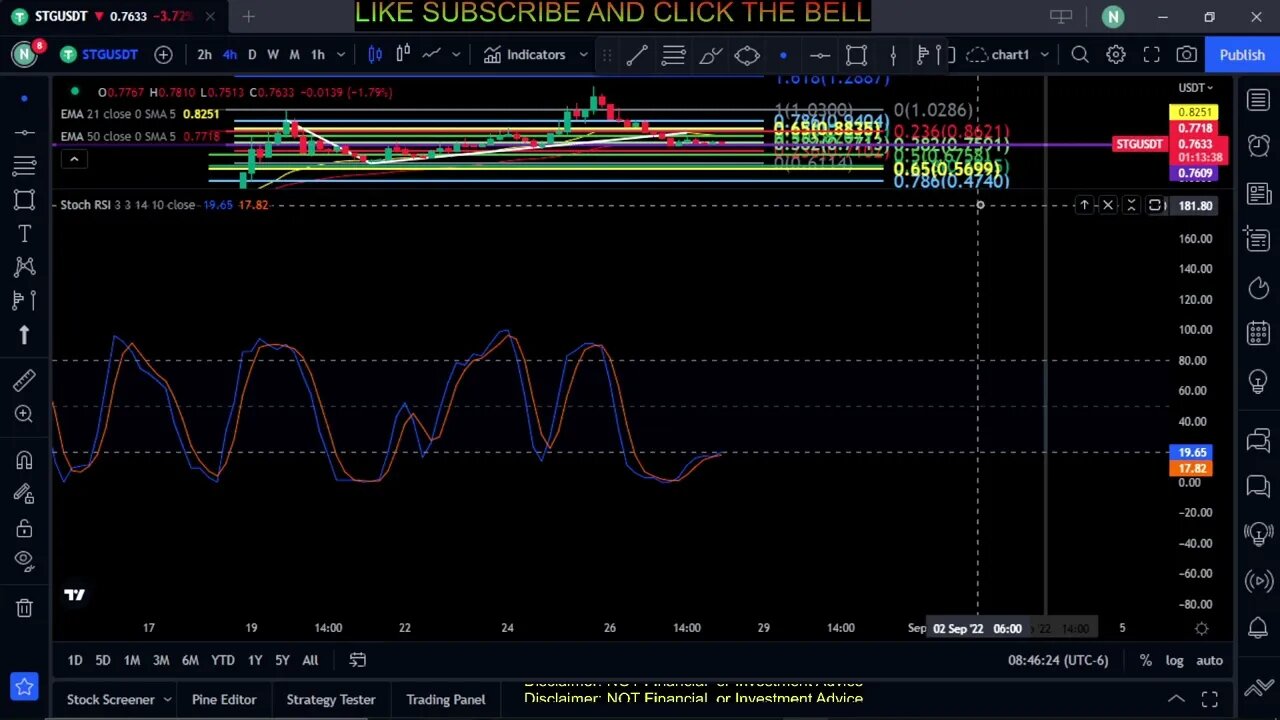Open the USDT currency dropdown
1280x720 pixels.
(x=1195, y=88)
